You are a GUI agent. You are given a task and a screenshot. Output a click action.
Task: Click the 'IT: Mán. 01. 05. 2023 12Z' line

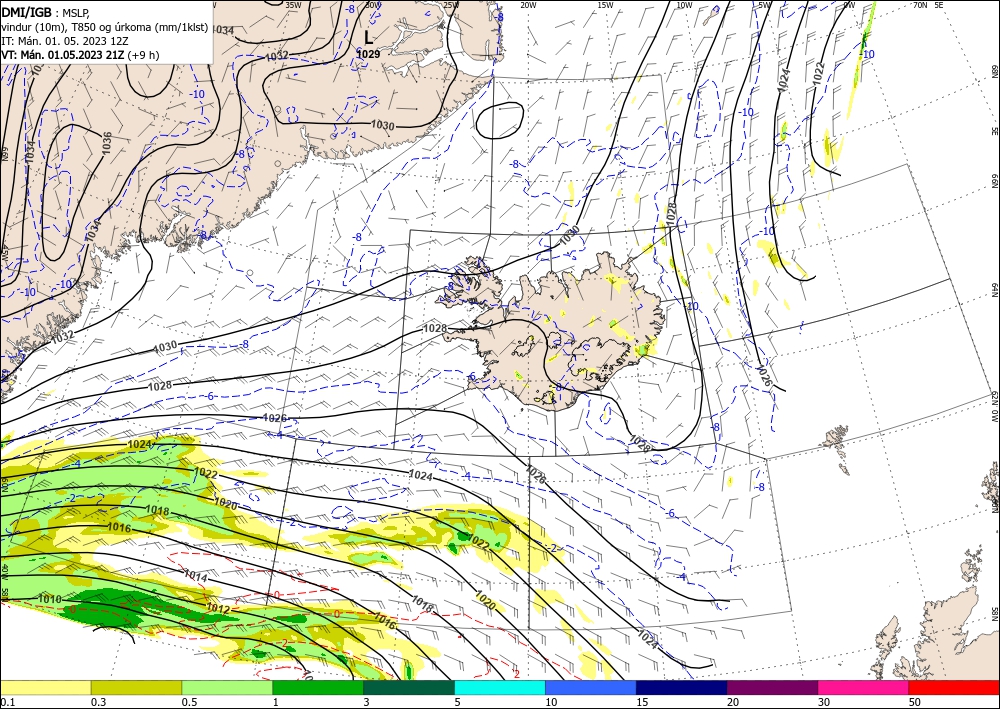tap(64, 41)
